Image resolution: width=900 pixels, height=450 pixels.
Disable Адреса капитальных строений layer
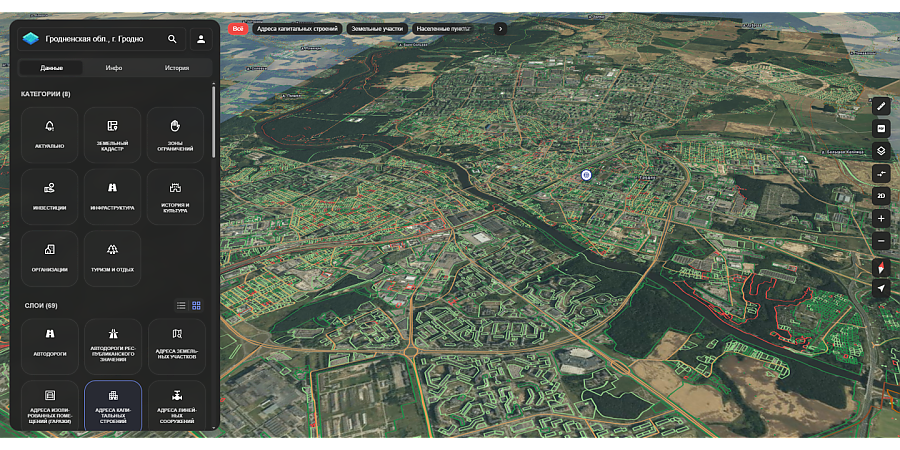(x=112, y=406)
